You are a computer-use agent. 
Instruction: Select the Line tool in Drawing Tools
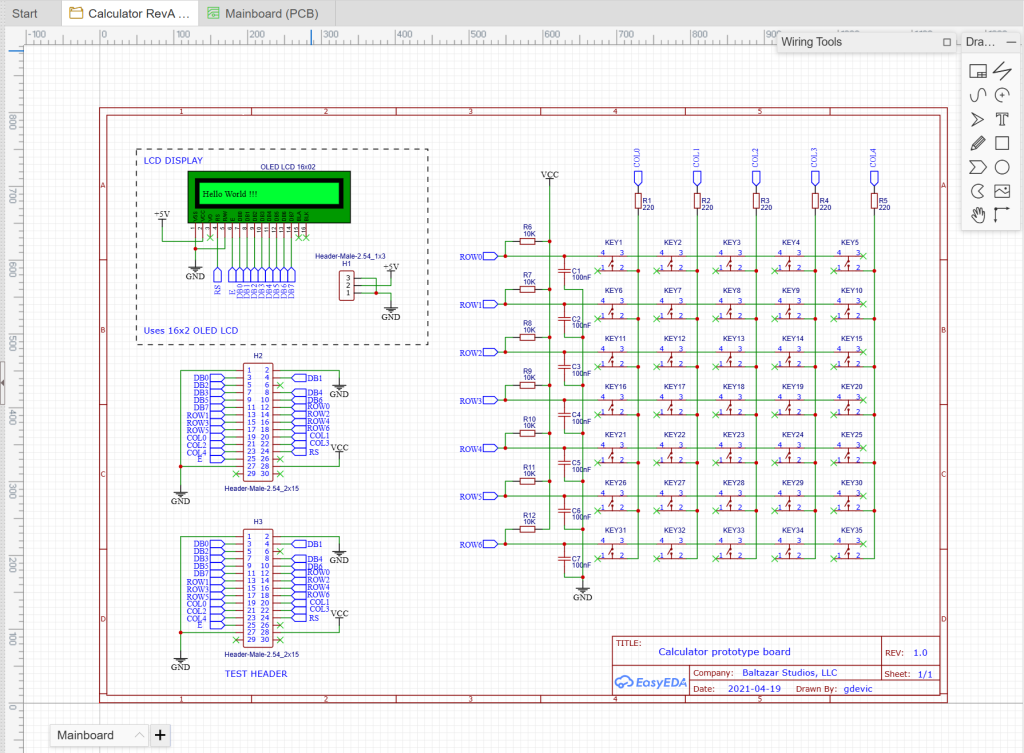pos(1002,71)
